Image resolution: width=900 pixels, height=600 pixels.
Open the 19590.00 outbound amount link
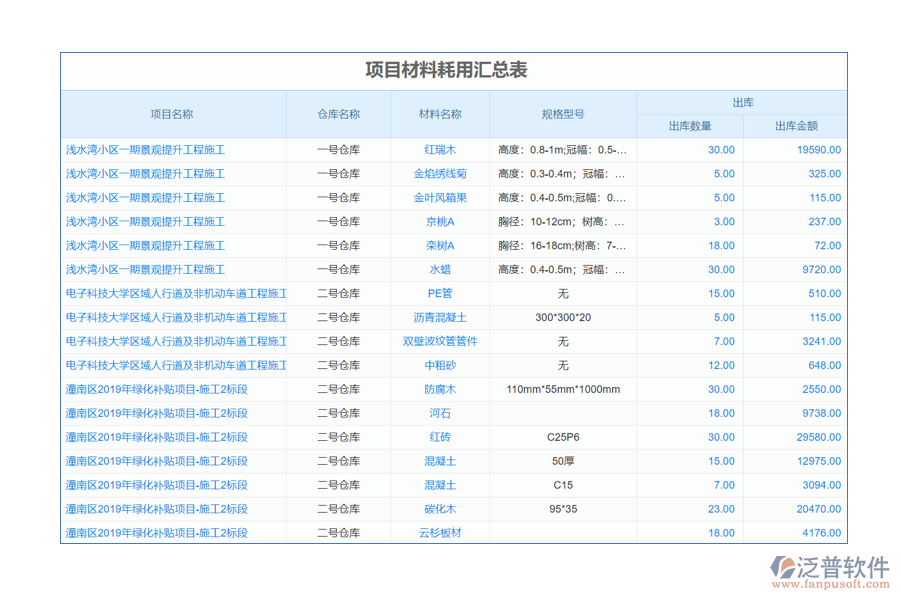(818, 150)
